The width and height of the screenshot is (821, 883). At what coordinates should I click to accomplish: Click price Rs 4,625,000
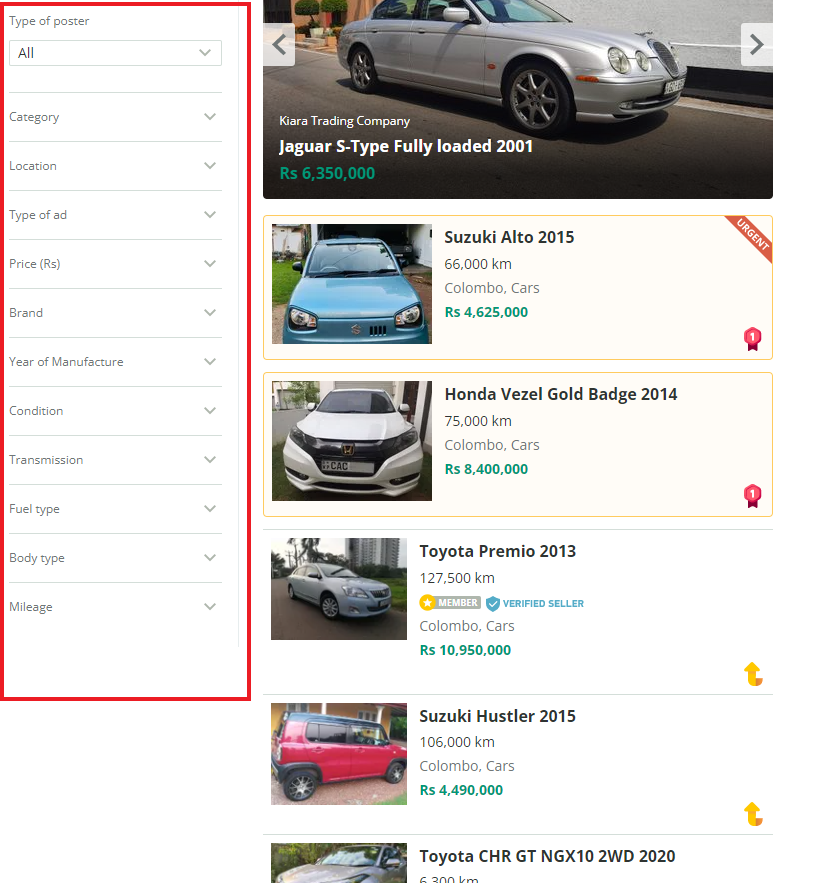coord(487,313)
